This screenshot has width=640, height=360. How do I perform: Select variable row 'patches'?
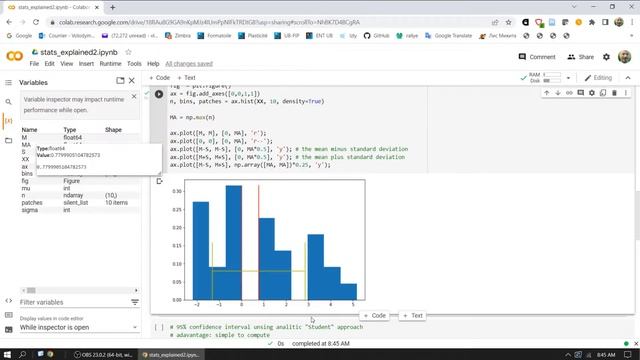[80, 203]
